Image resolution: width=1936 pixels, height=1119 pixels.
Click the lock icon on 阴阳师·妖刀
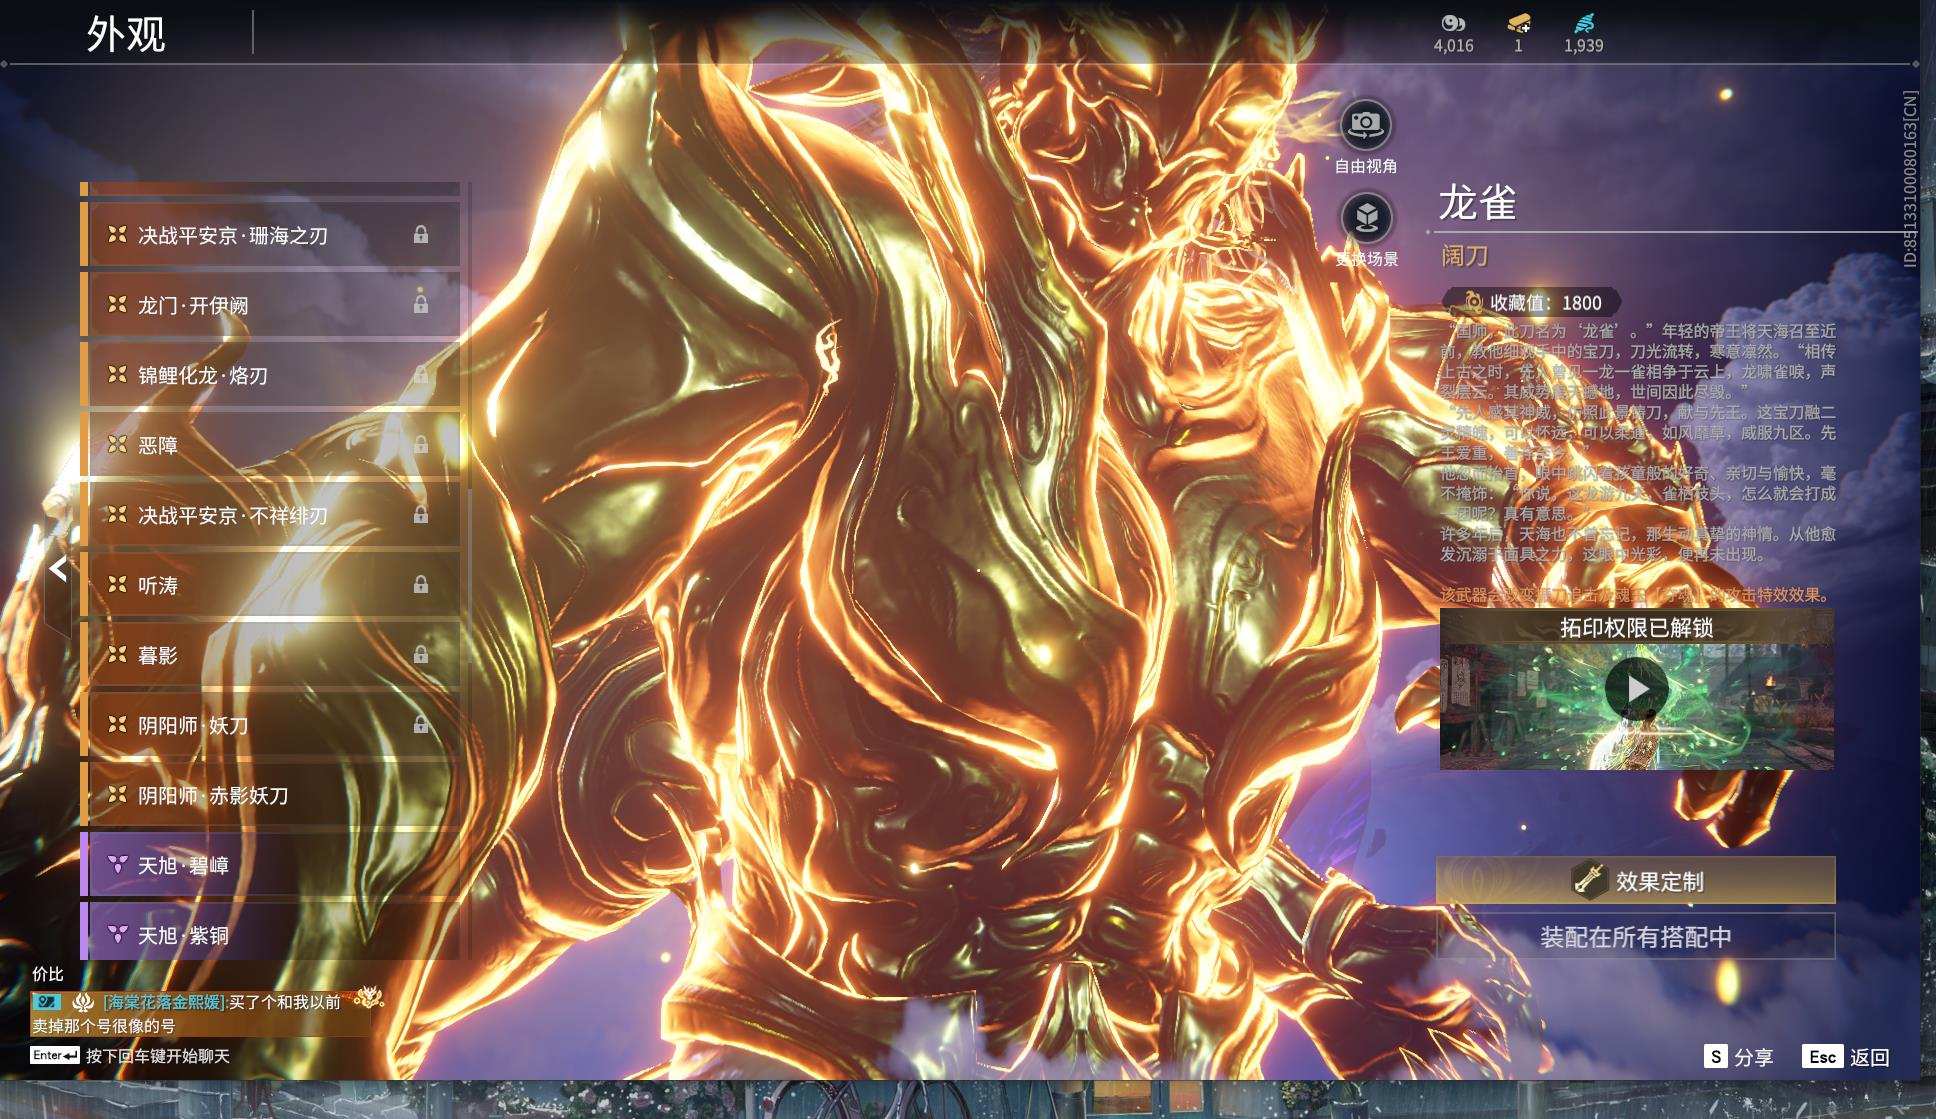(x=421, y=724)
